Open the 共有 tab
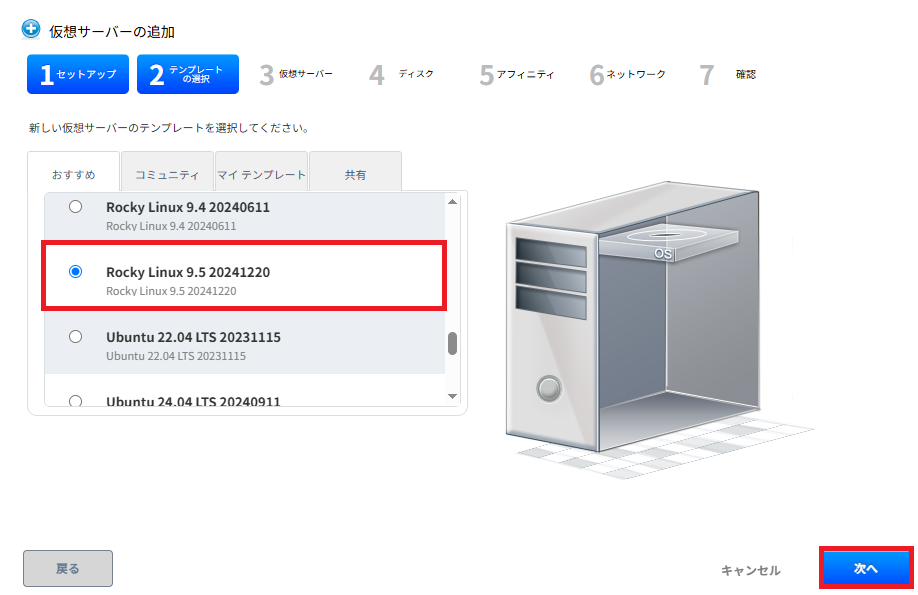This screenshot has width=918, height=595. click(x=355, y=174)
